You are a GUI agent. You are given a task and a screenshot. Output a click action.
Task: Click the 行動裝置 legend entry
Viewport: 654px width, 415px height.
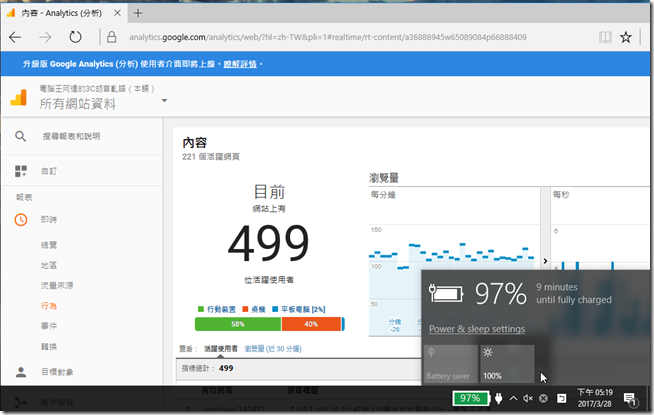pos(217,309)
